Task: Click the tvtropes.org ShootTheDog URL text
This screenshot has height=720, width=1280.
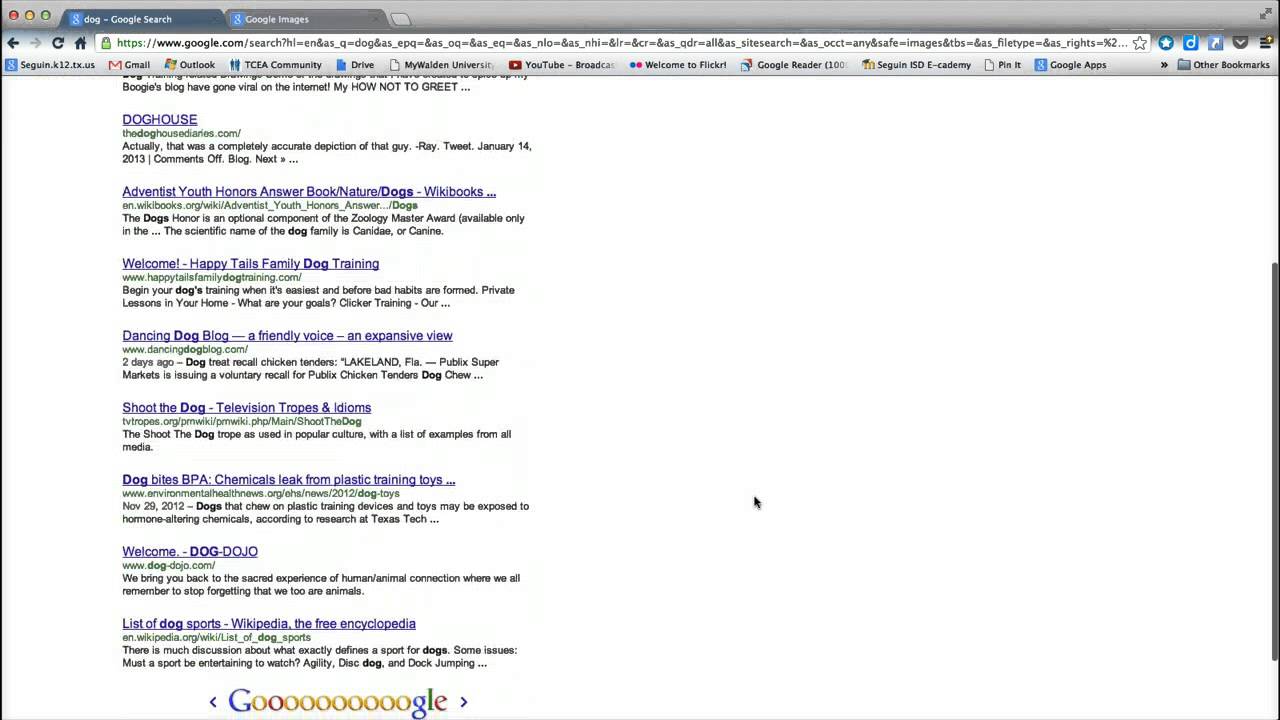Action: (241, 421)
